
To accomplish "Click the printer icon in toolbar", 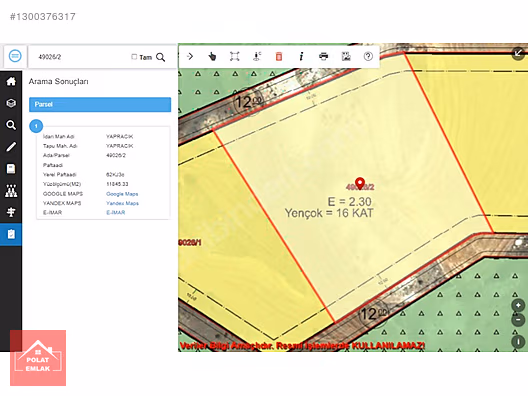I will 324,56.
